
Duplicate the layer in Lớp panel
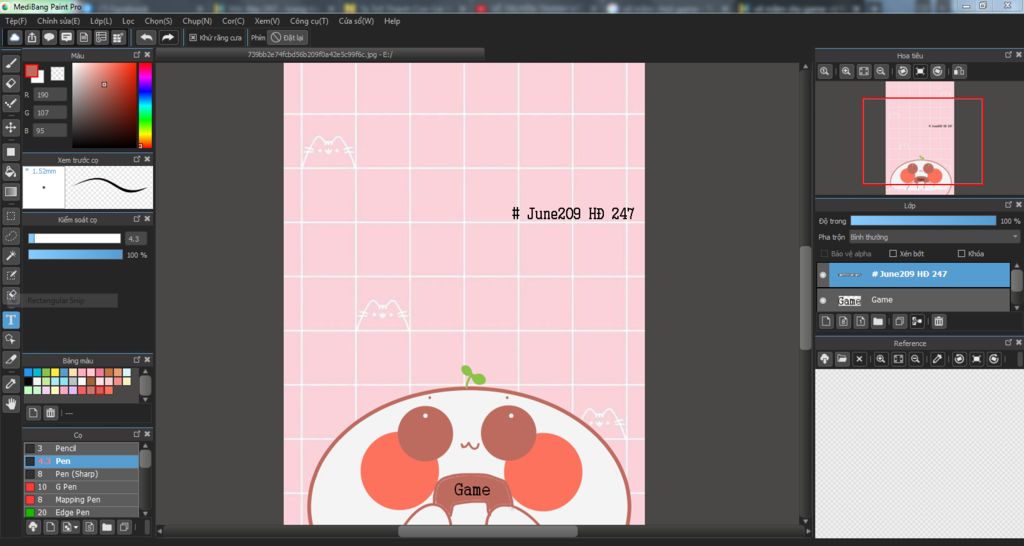click(900, 321)
